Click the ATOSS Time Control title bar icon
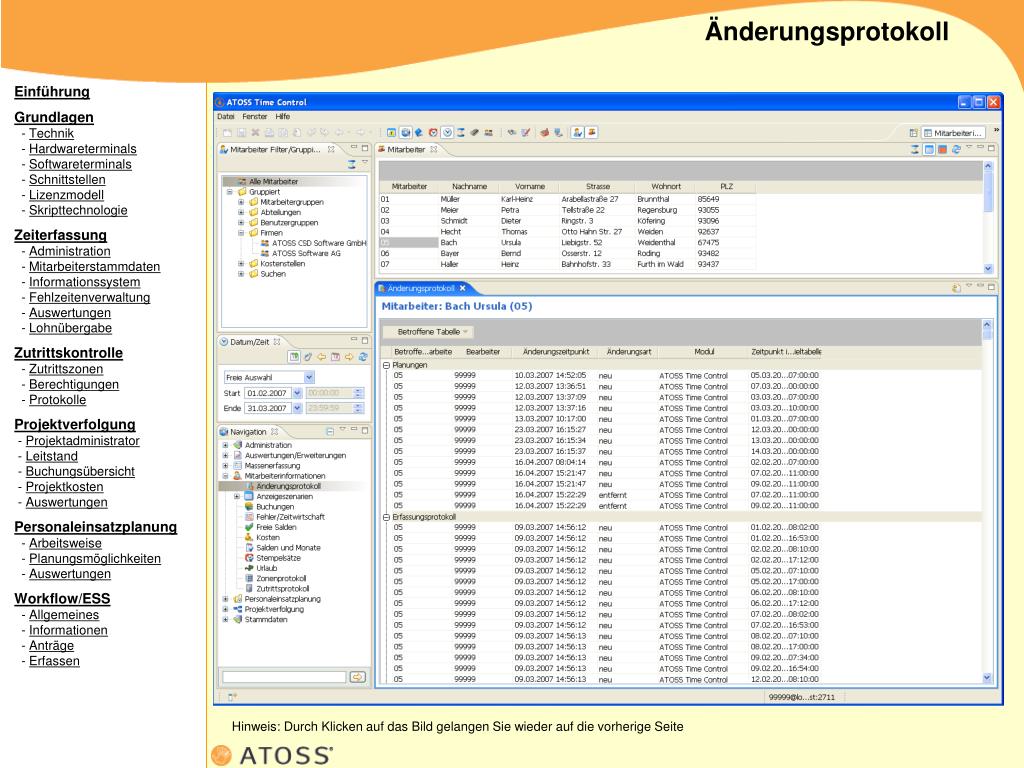The image size is (1024, 768). pyautogui.click(x=220, y=102)
